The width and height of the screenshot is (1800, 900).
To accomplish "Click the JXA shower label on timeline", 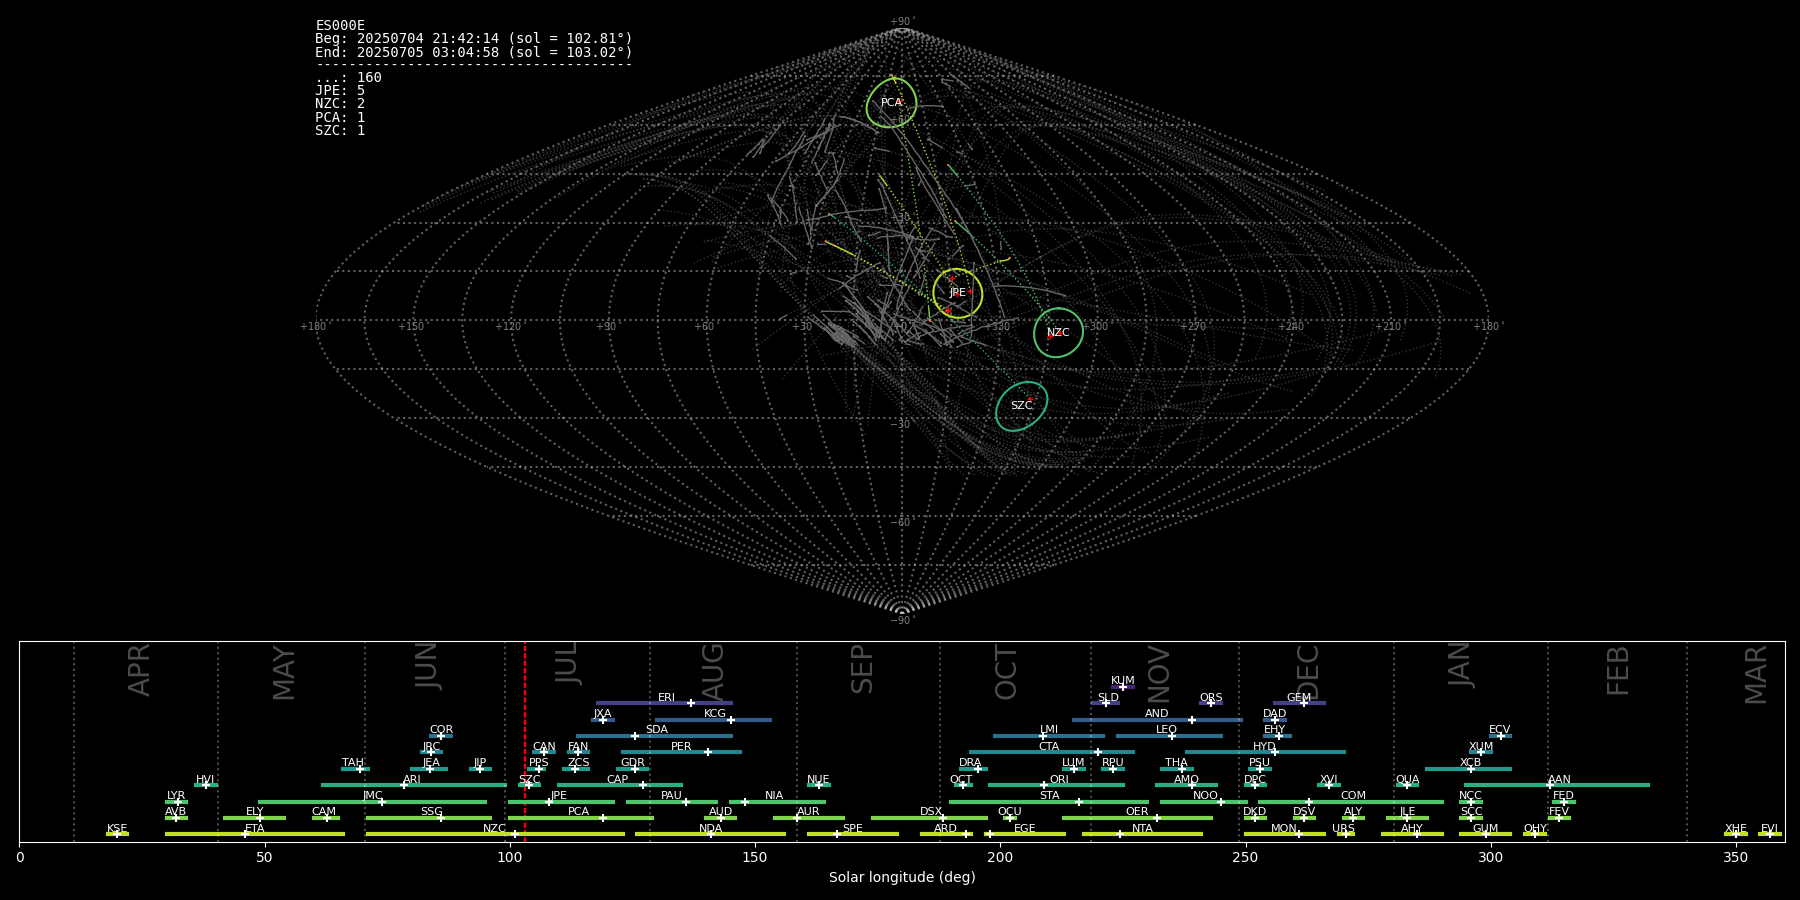I will tap(602, 714).
